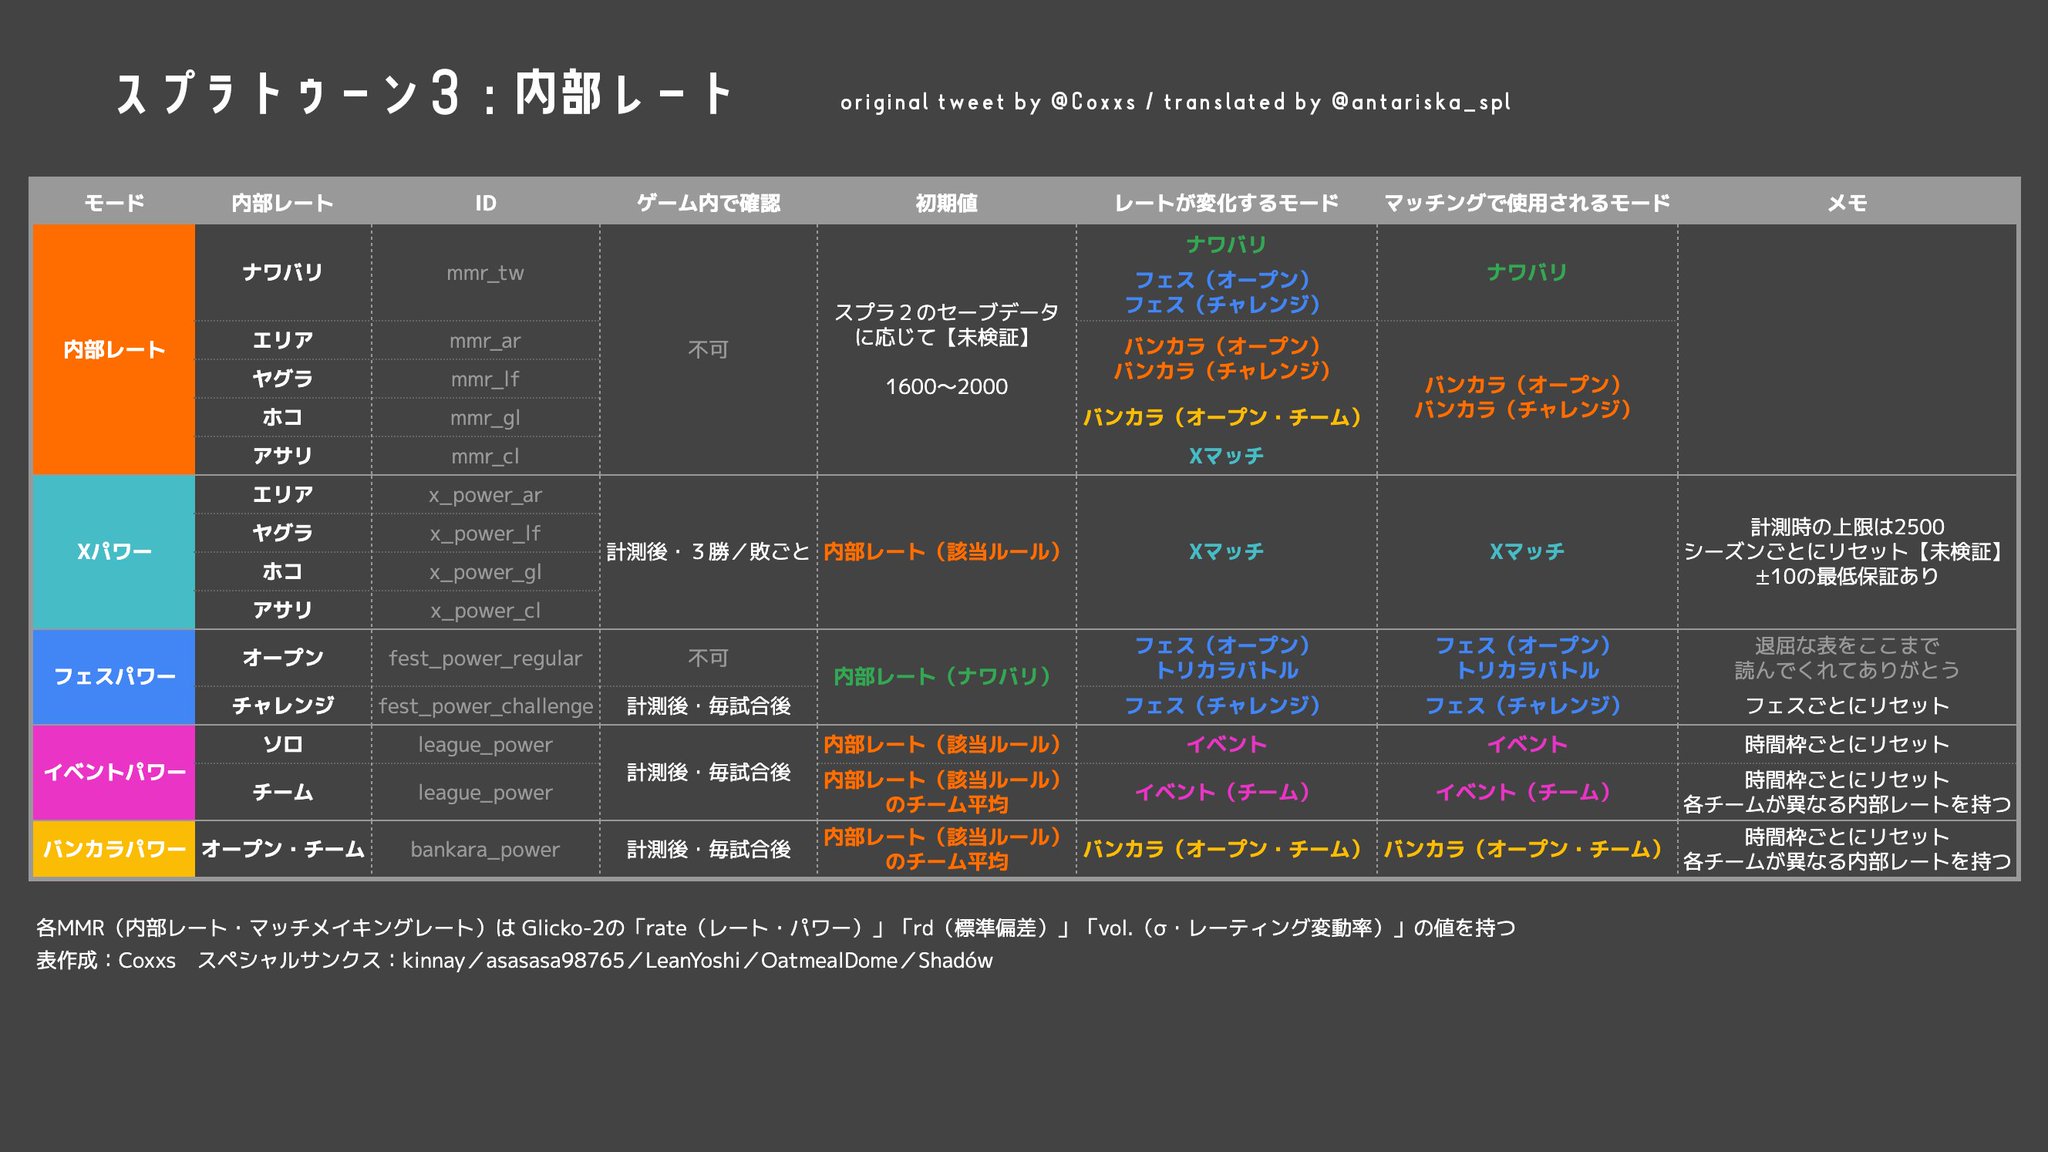Select the x_power_cl ID cell

pos(485,610)
